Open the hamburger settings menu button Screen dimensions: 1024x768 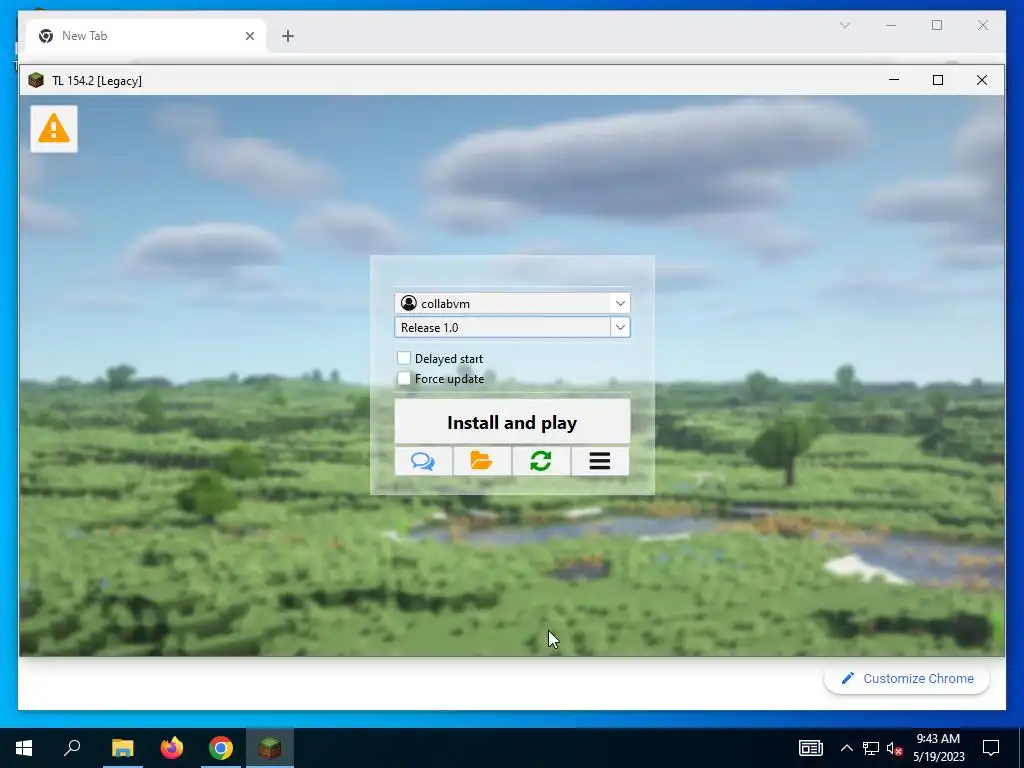600,461
